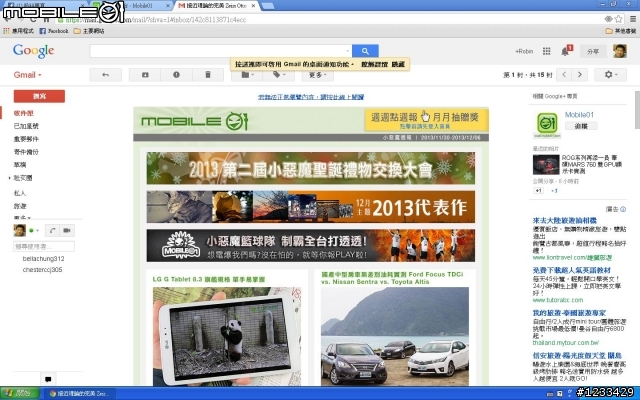
Task: Open the Mobile01 Google+ page name
Action: pos(579,115)
